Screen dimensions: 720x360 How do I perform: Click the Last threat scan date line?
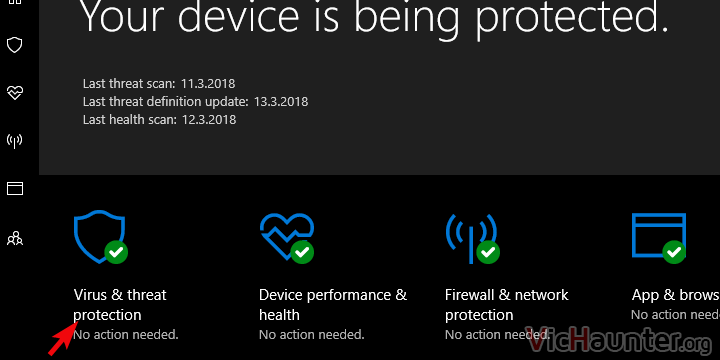[159, 84]
